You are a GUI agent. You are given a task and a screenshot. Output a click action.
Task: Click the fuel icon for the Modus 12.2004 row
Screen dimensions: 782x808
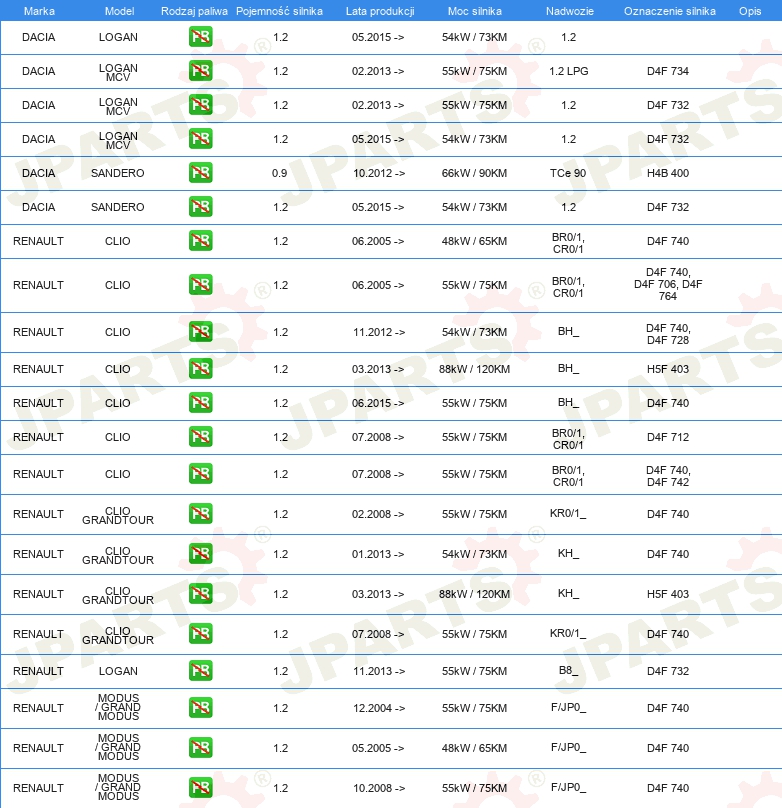(x=200, y=708)
